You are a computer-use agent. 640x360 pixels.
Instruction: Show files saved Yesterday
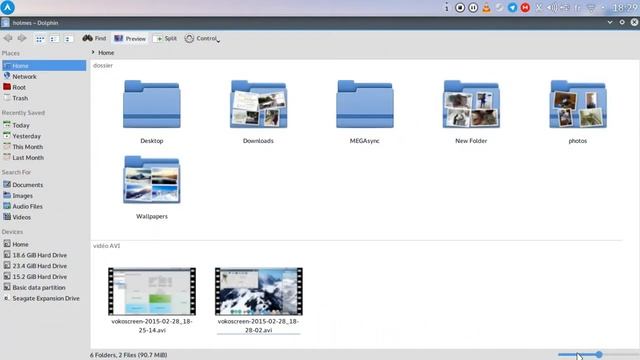[x=44, y=136]
